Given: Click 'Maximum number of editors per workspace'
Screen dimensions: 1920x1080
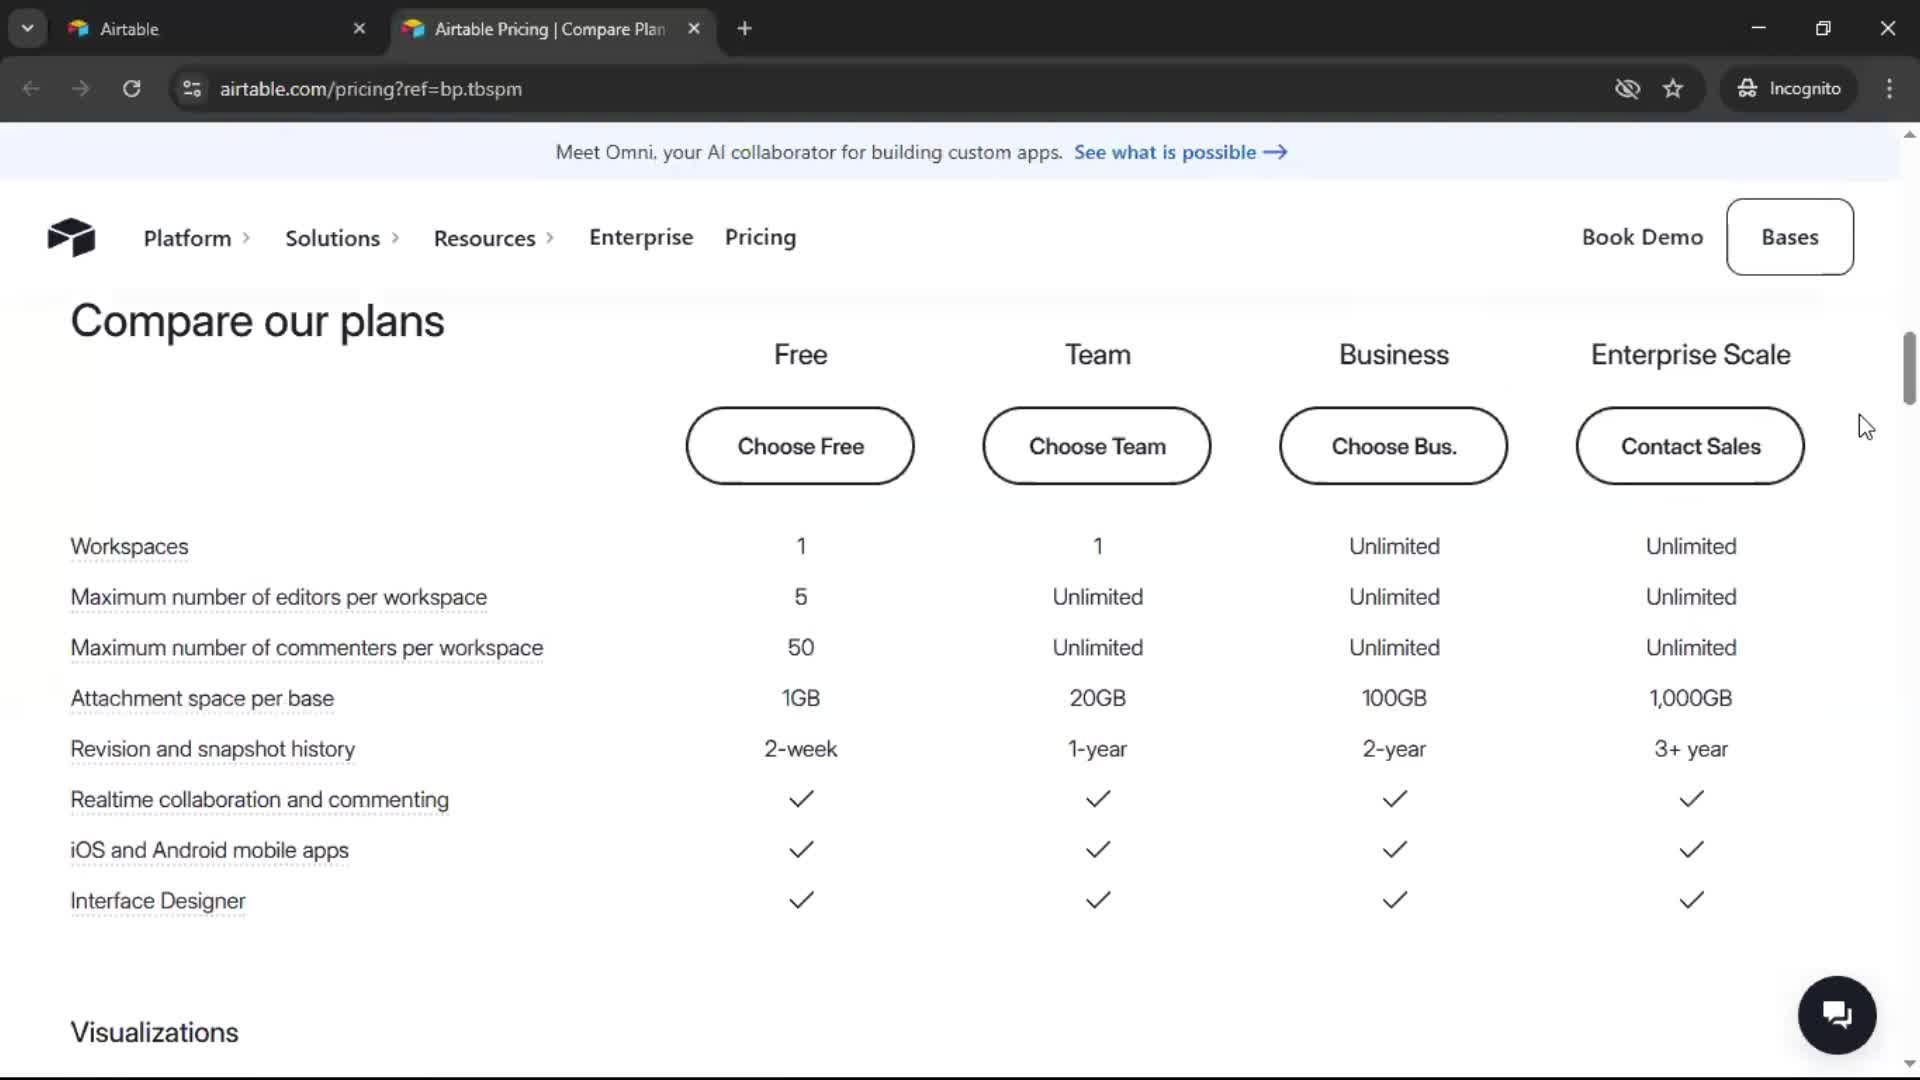Looking at the screenshot, I should click(x=278, y=597).
